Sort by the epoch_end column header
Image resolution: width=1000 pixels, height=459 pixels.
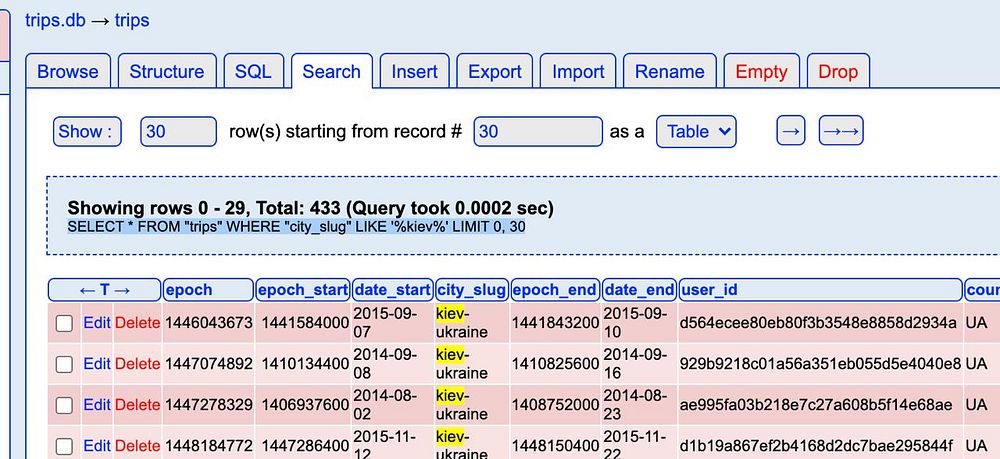(555, 290)
